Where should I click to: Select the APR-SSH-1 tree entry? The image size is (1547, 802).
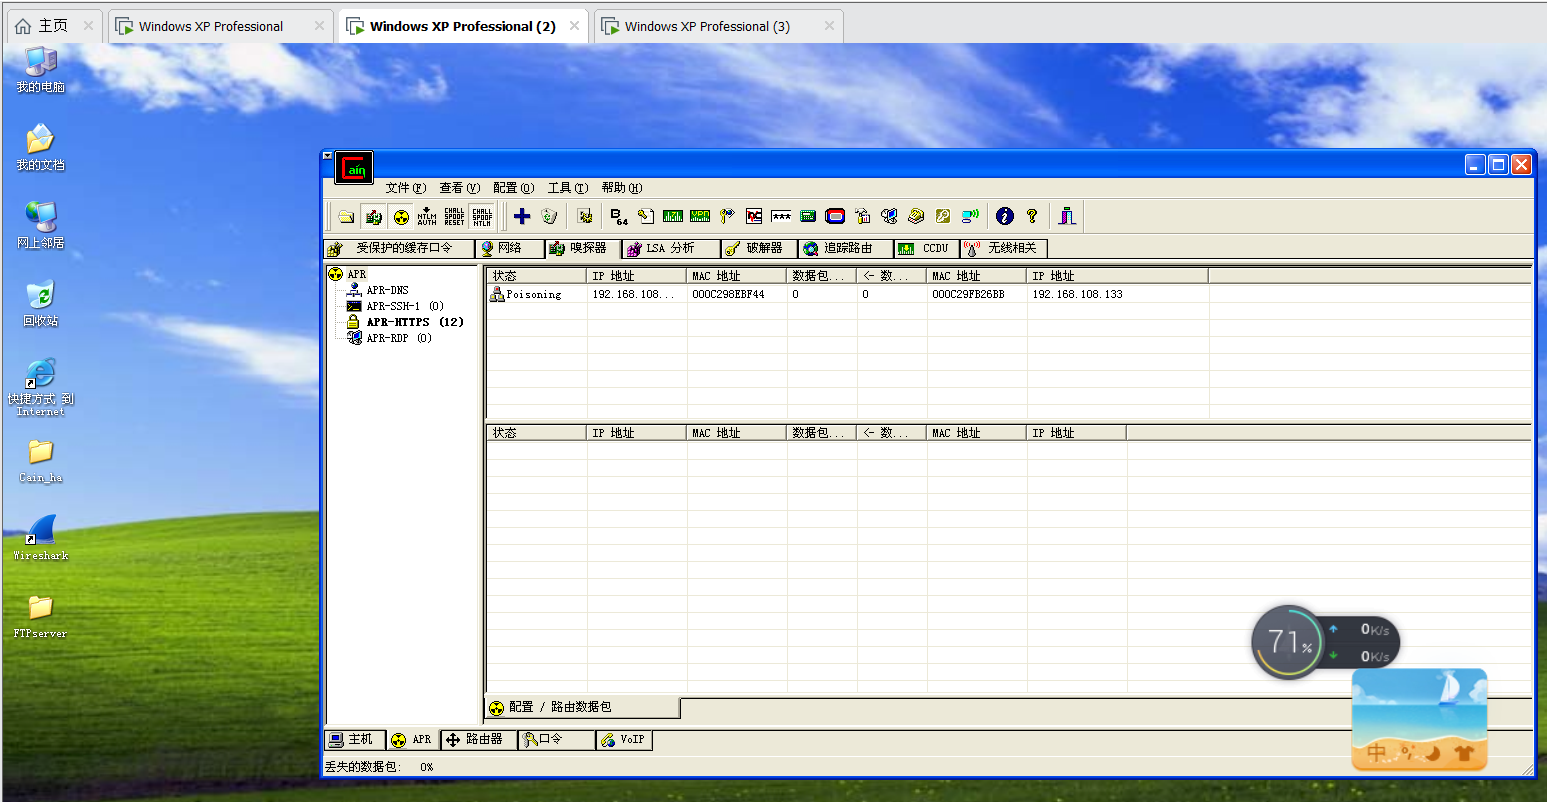coord(404,306)
